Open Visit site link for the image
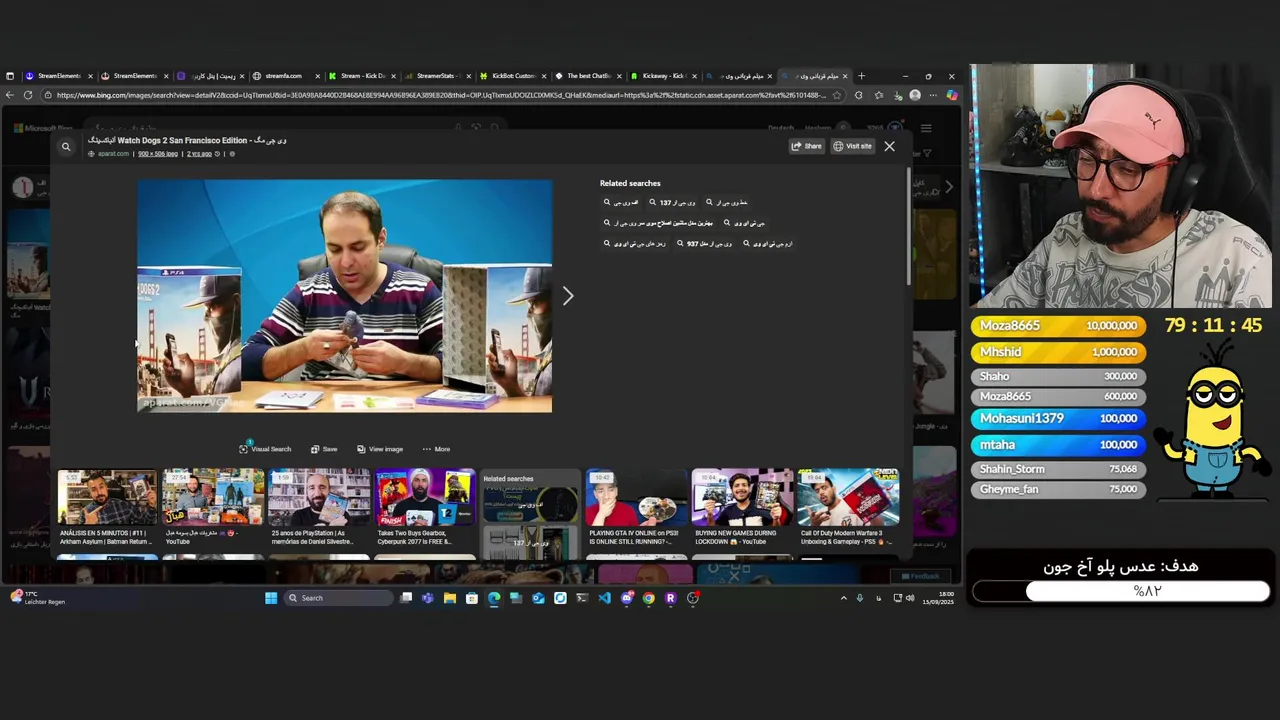This screenshot has width=1280, height=720. point(853,146)
